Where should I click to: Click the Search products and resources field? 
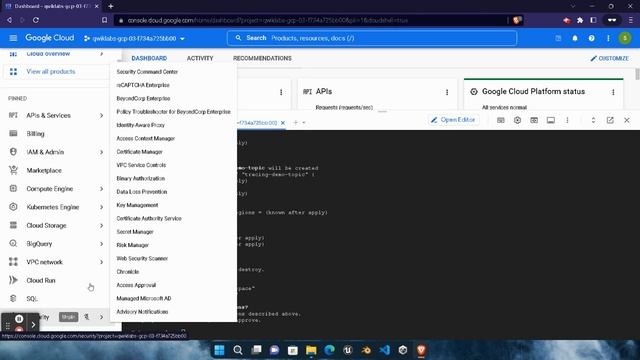tap(372, 38)
